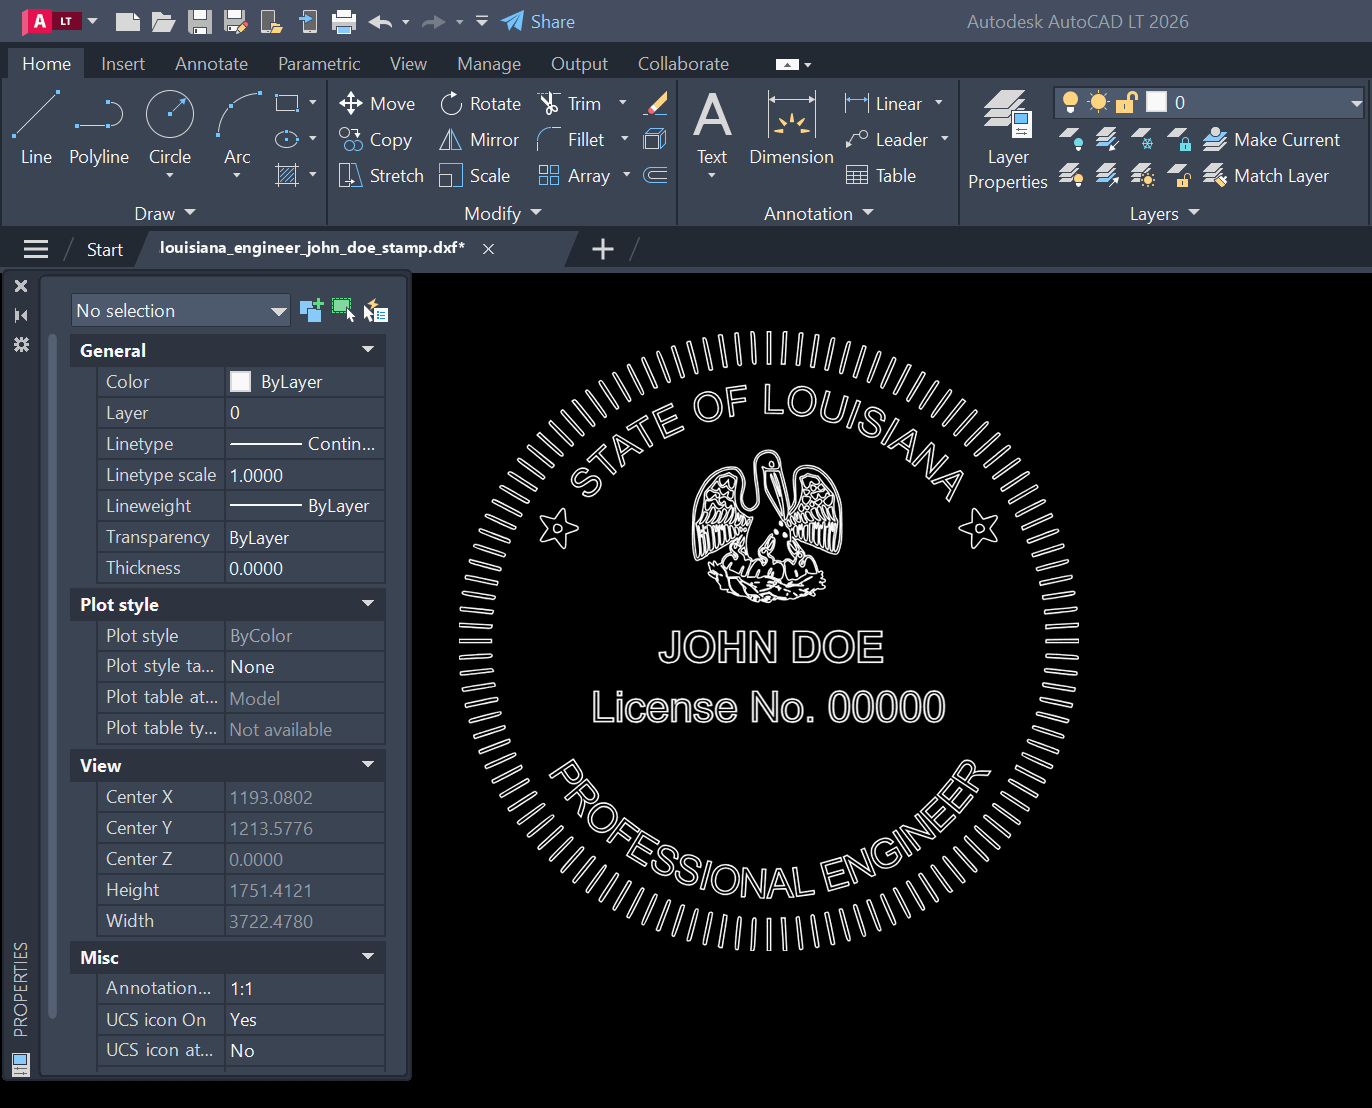
Task: Click Match Layer button
Action: coord(1266,176)
